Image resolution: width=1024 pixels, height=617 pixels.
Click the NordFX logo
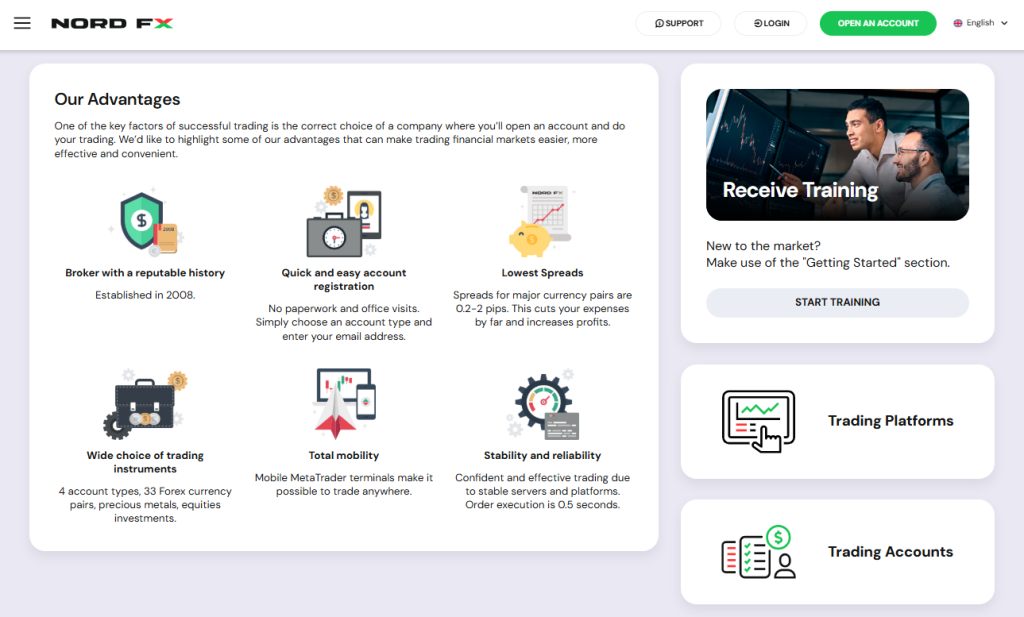tap(112, 23)
